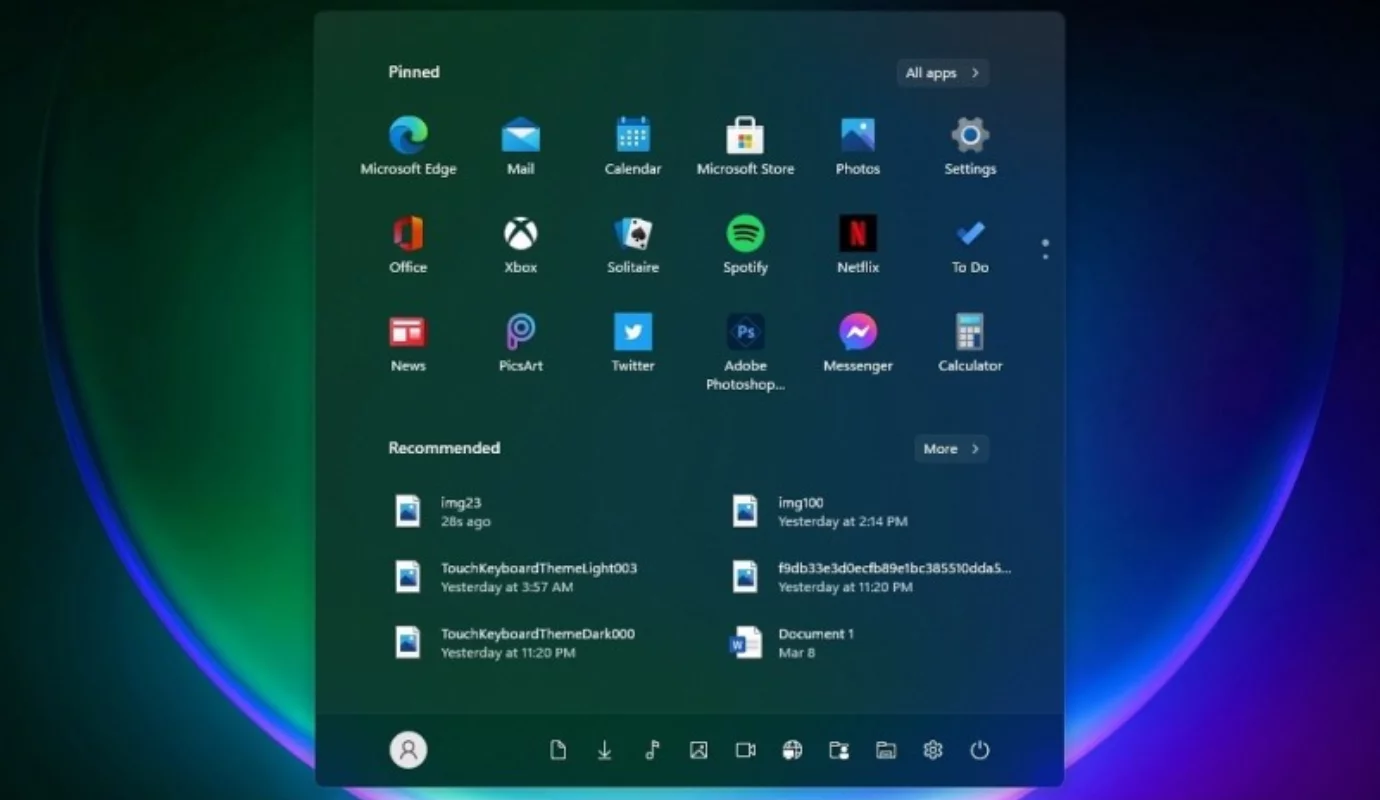This screenshot has height=800, width=1380.
Task: Open Settings gear in bottom bar
Action: coord(933,750)
